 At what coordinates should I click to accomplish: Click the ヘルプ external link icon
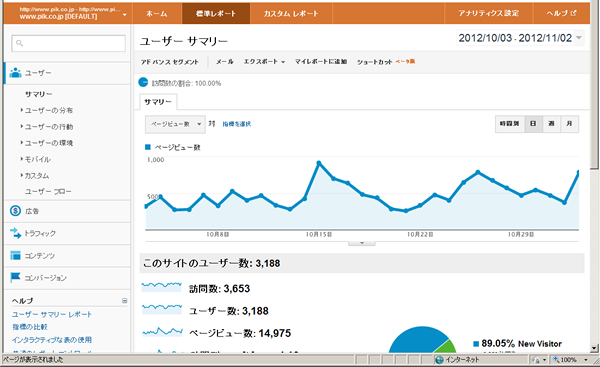(573, 13)
